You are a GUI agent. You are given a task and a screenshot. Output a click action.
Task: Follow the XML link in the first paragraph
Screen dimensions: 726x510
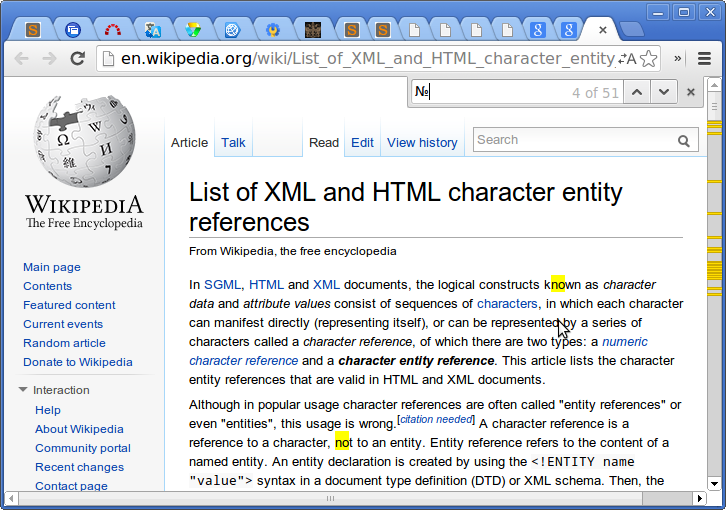(x=326, y=284)
